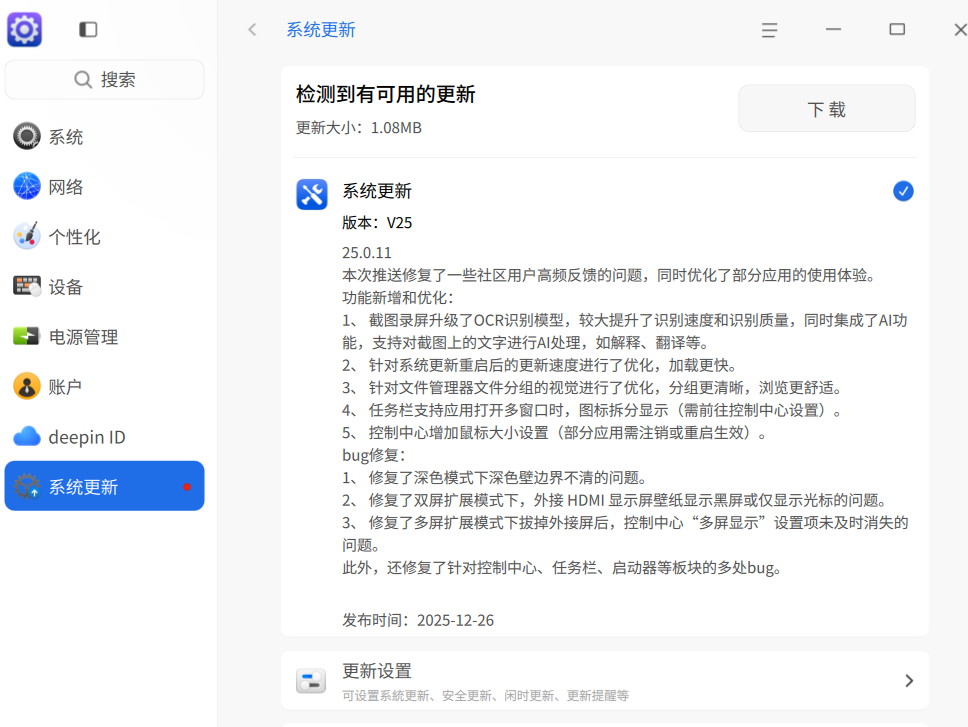Click the bug fix line about HDMI 显示屏

pos(617,500)
